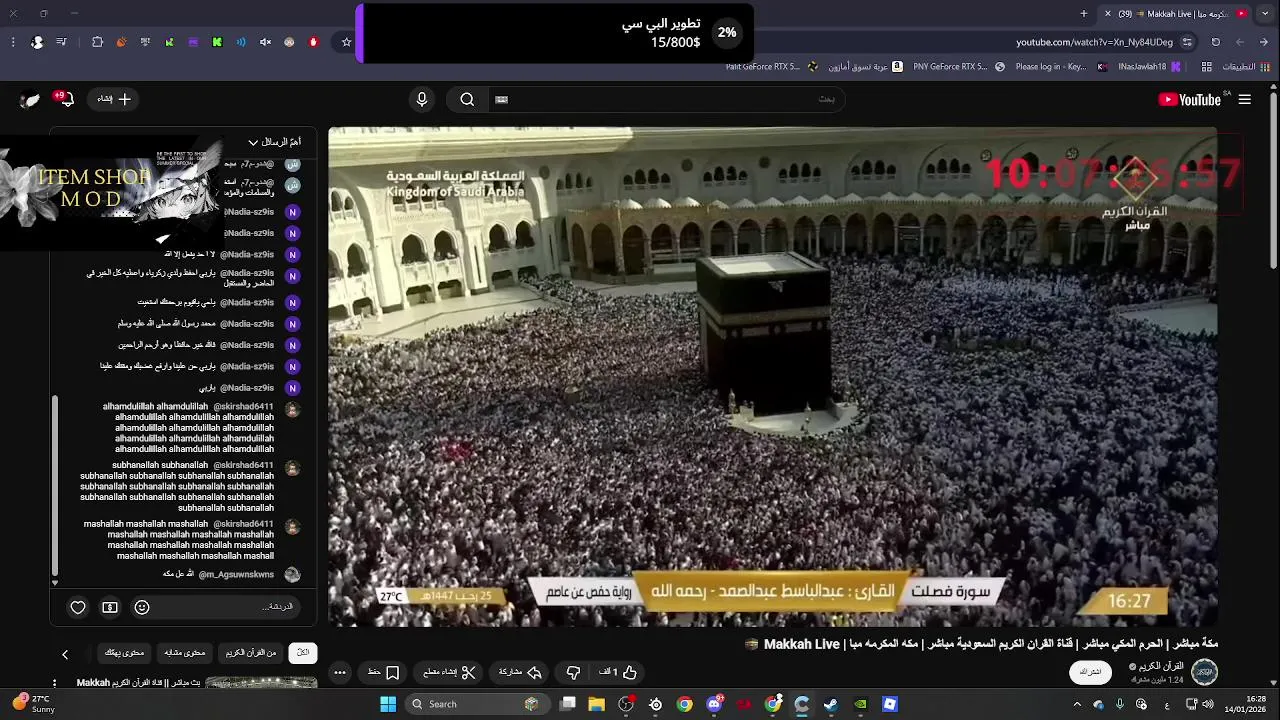
Task: Open the Chrome extensions puzzle icon
Action: [x=97, y=42]
